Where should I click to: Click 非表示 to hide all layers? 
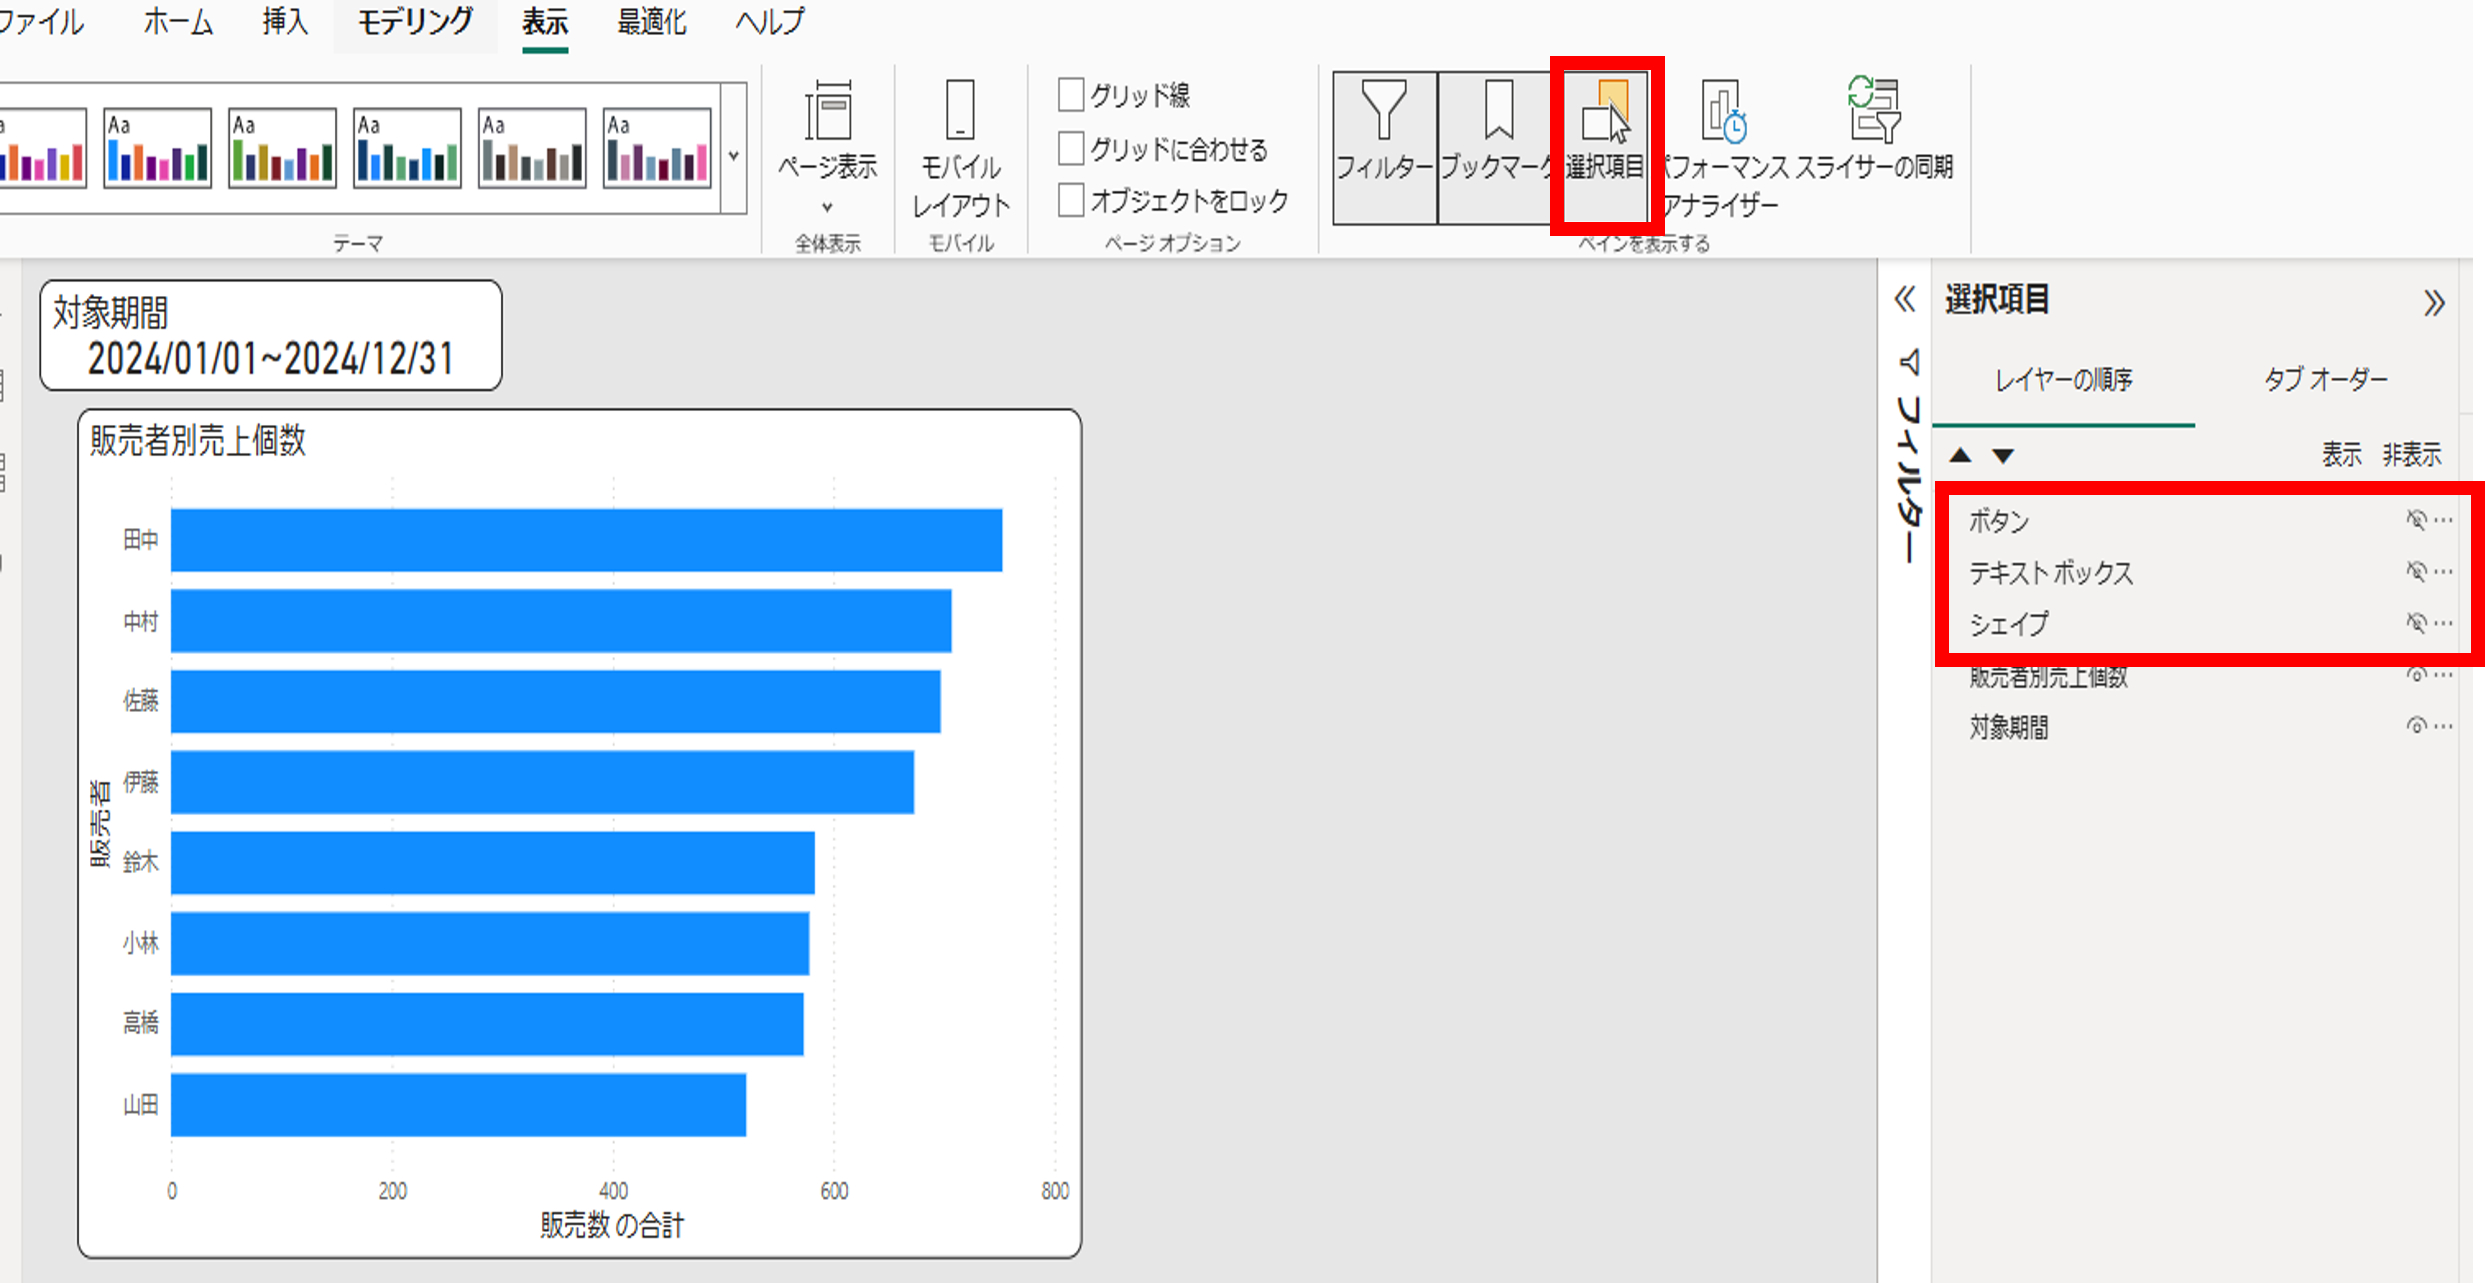click(2411, 455)
